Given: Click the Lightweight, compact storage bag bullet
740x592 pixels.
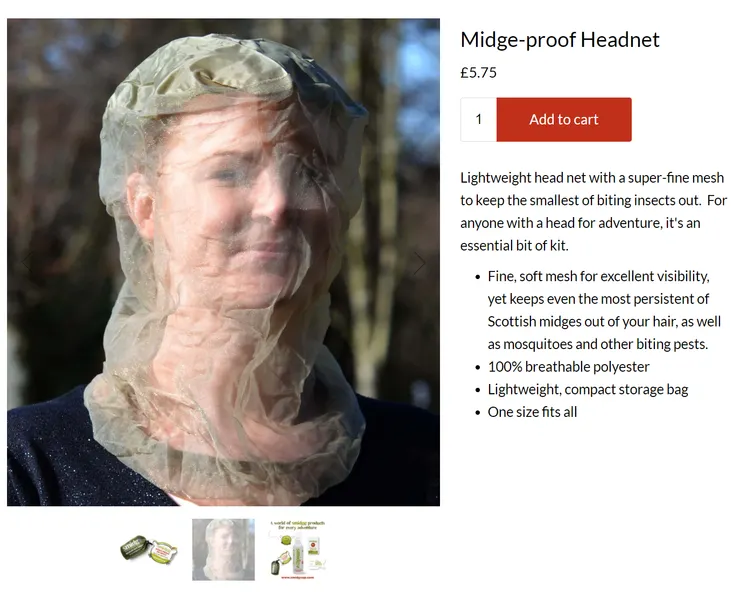Looking at the screenshot, I should coord(588,389).
